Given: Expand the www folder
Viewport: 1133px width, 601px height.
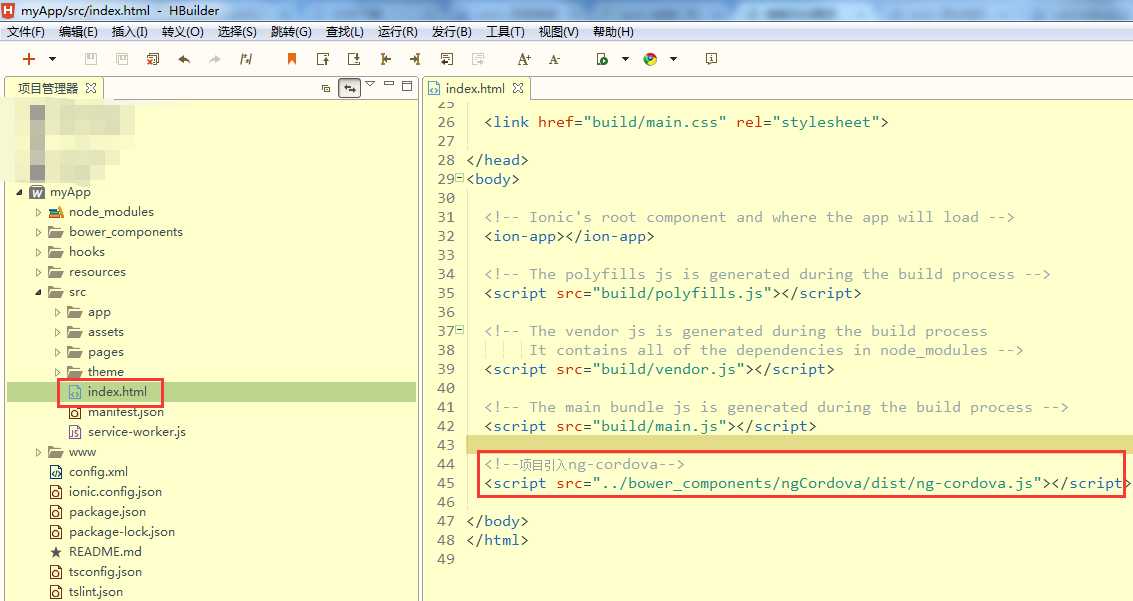Looking at the screenshot, I should tap(38, 452).
